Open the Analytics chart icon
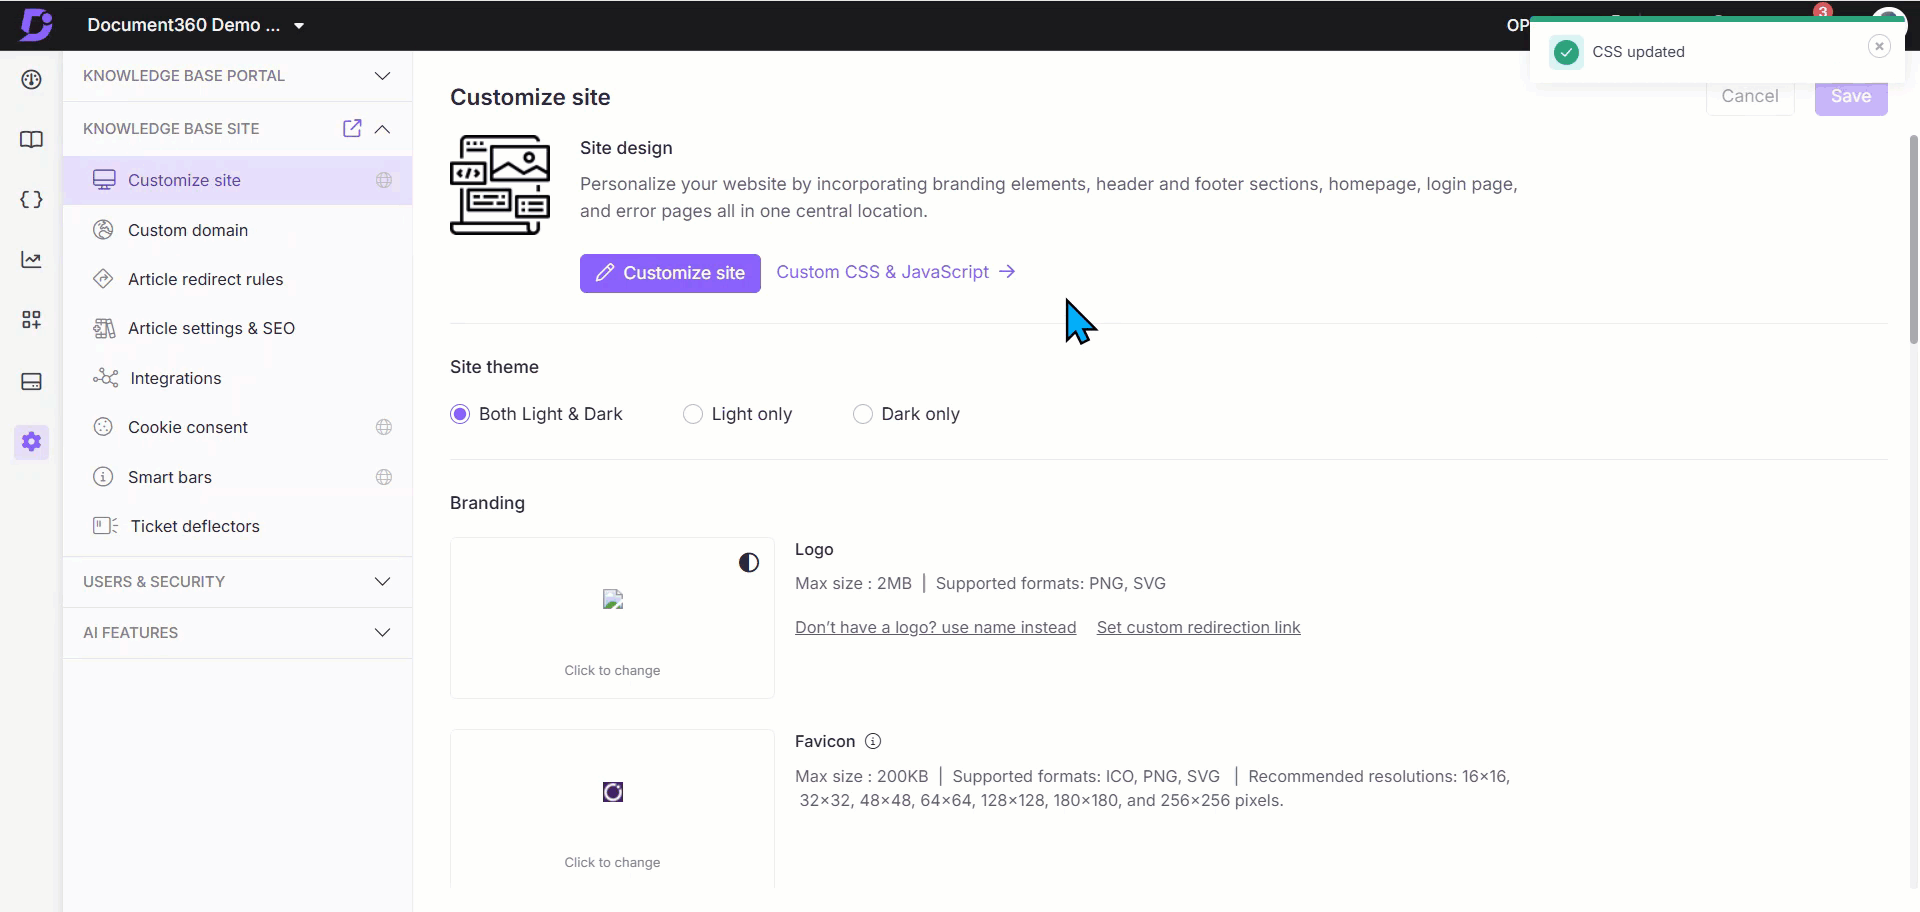1920x912 pixels. (x=31, y=260)
